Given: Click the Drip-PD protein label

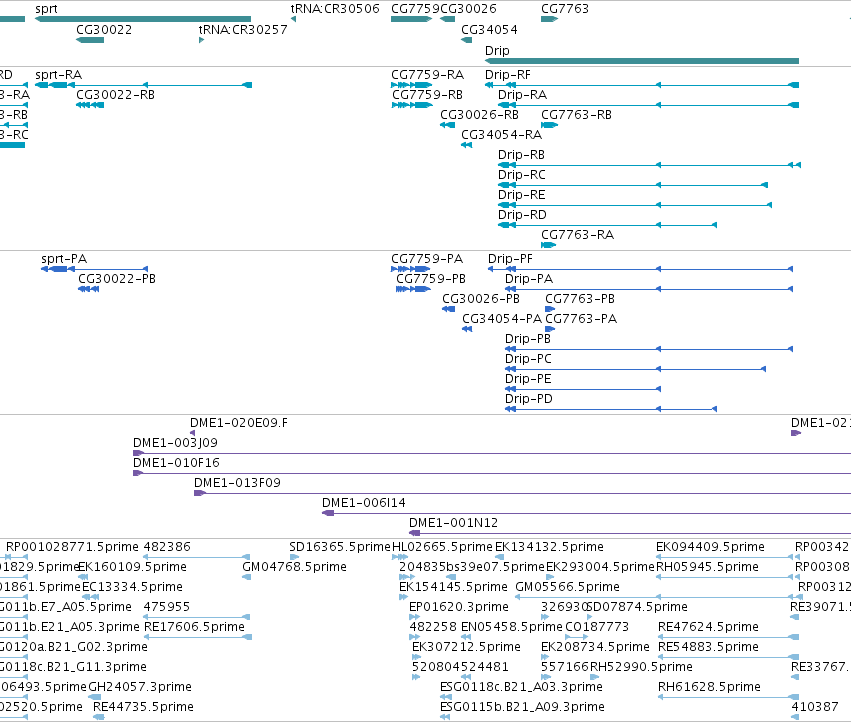Looking at the screenshot, I should [x=529, y=398].
